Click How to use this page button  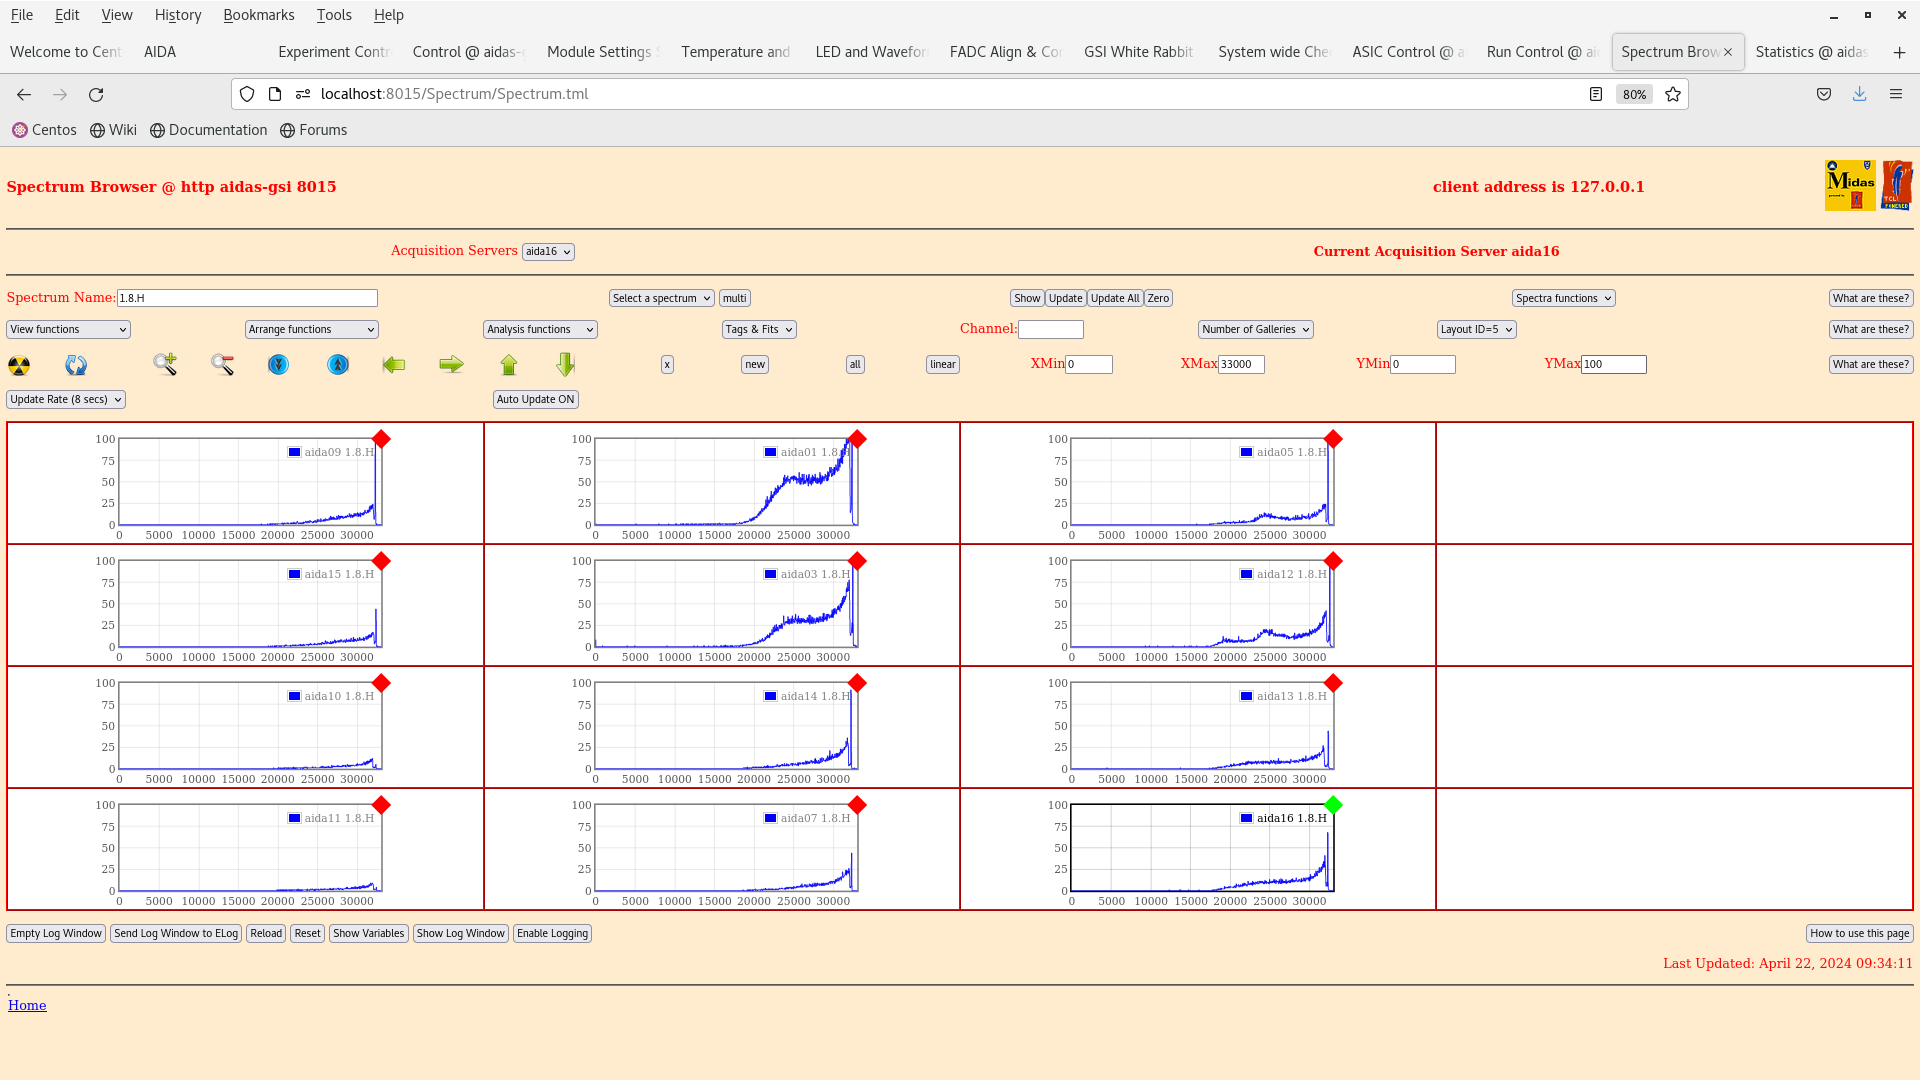[x=1860, y=933]
